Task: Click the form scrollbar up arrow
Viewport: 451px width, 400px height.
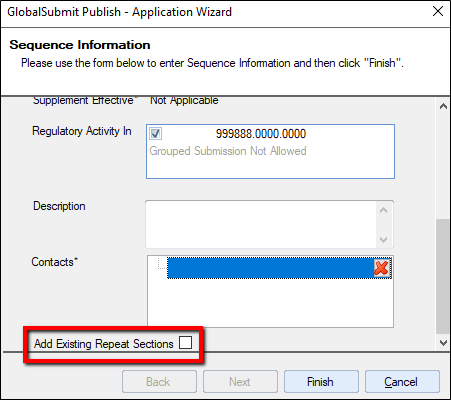Action: [443, 107]
